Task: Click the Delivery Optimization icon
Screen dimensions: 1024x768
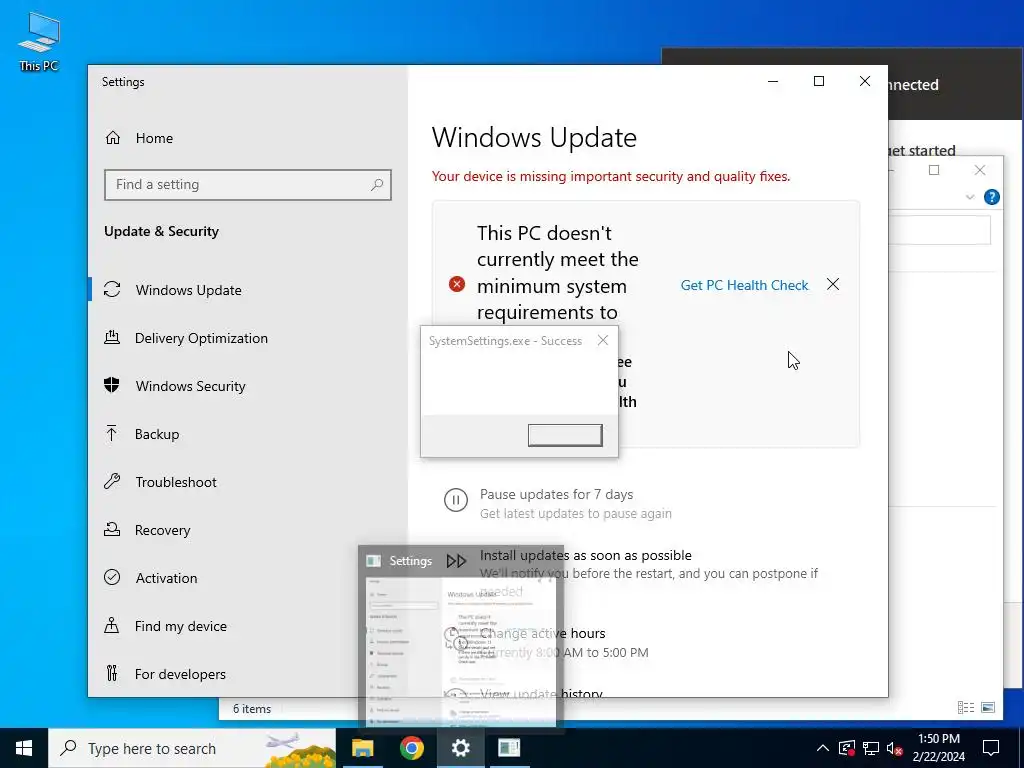Action: pyautogui.click(x=112, y=337)
